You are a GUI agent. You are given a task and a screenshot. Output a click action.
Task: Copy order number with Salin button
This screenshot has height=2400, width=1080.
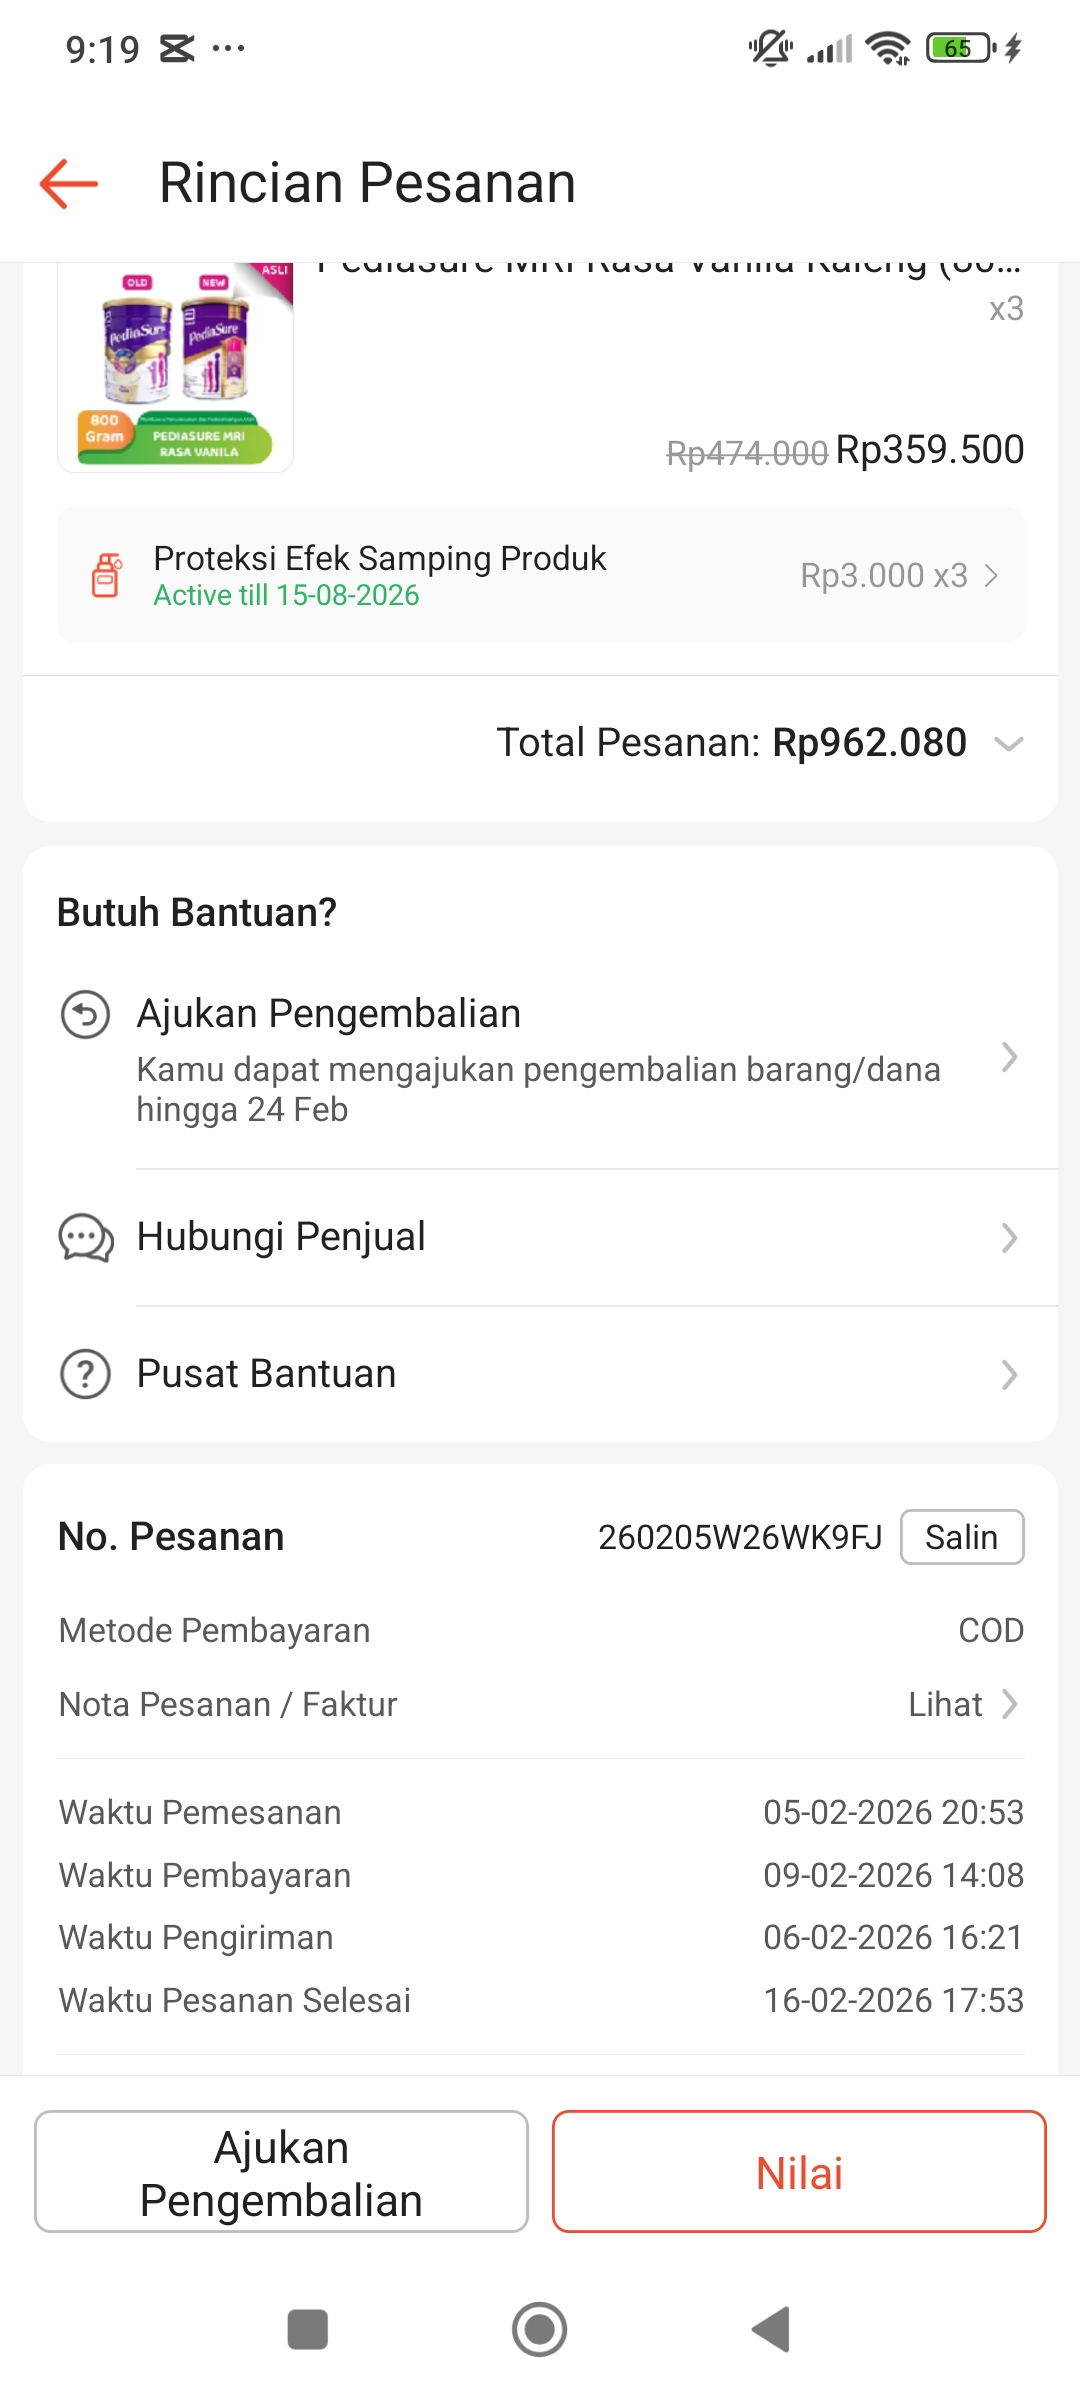tap(961, 1537)
